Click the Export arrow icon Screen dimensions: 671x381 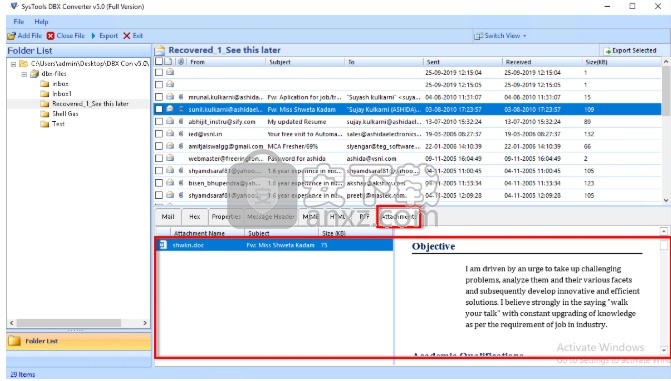(94, 36)
